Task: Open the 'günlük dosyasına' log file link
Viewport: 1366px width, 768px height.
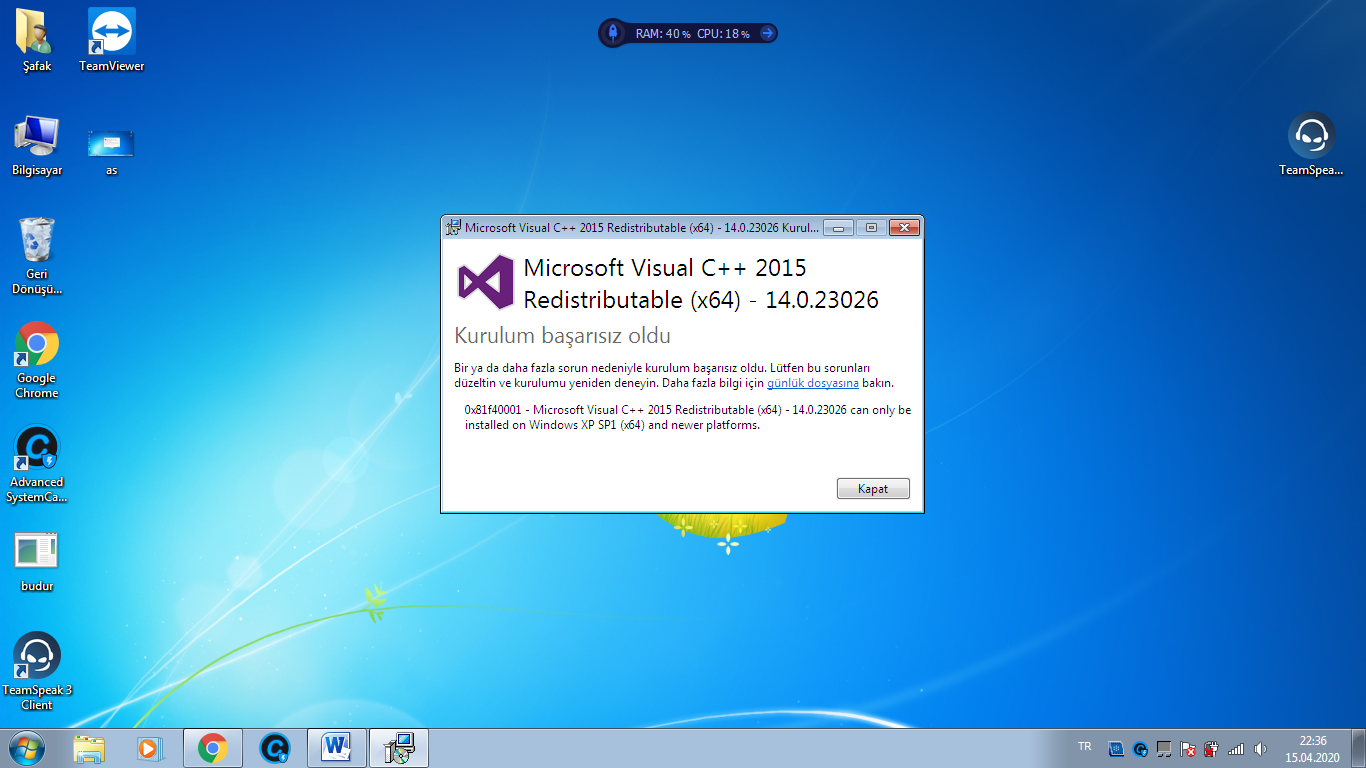Action: tap(813, 383)
